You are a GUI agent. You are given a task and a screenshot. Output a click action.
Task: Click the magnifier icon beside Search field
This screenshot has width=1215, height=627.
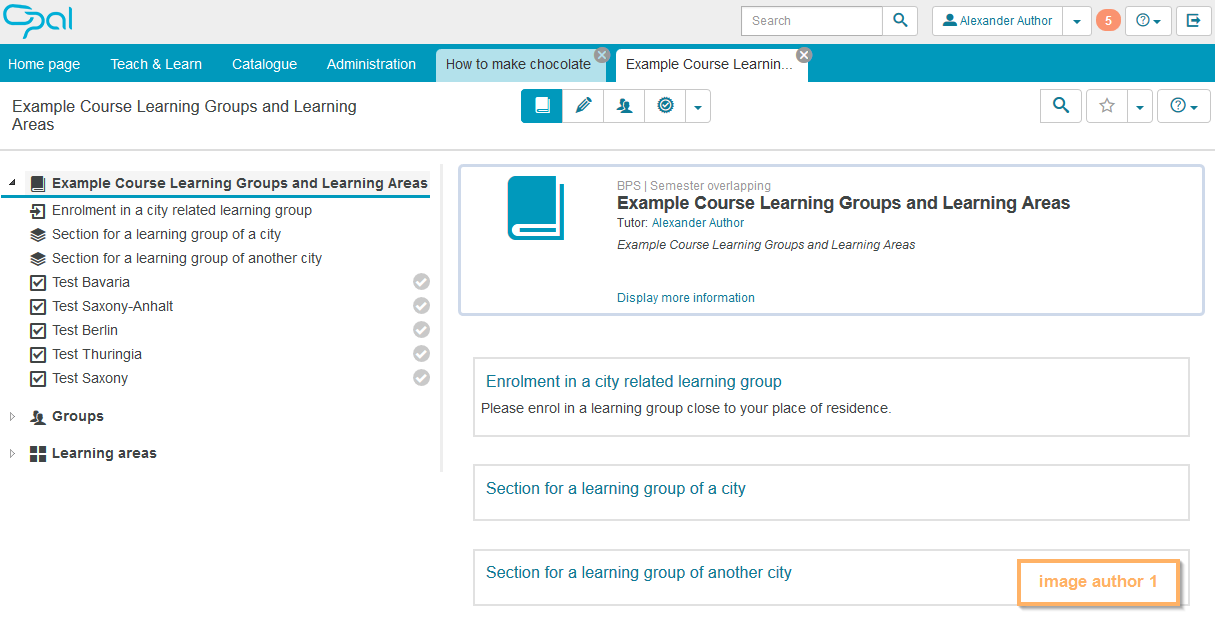[x=900, y=21]
